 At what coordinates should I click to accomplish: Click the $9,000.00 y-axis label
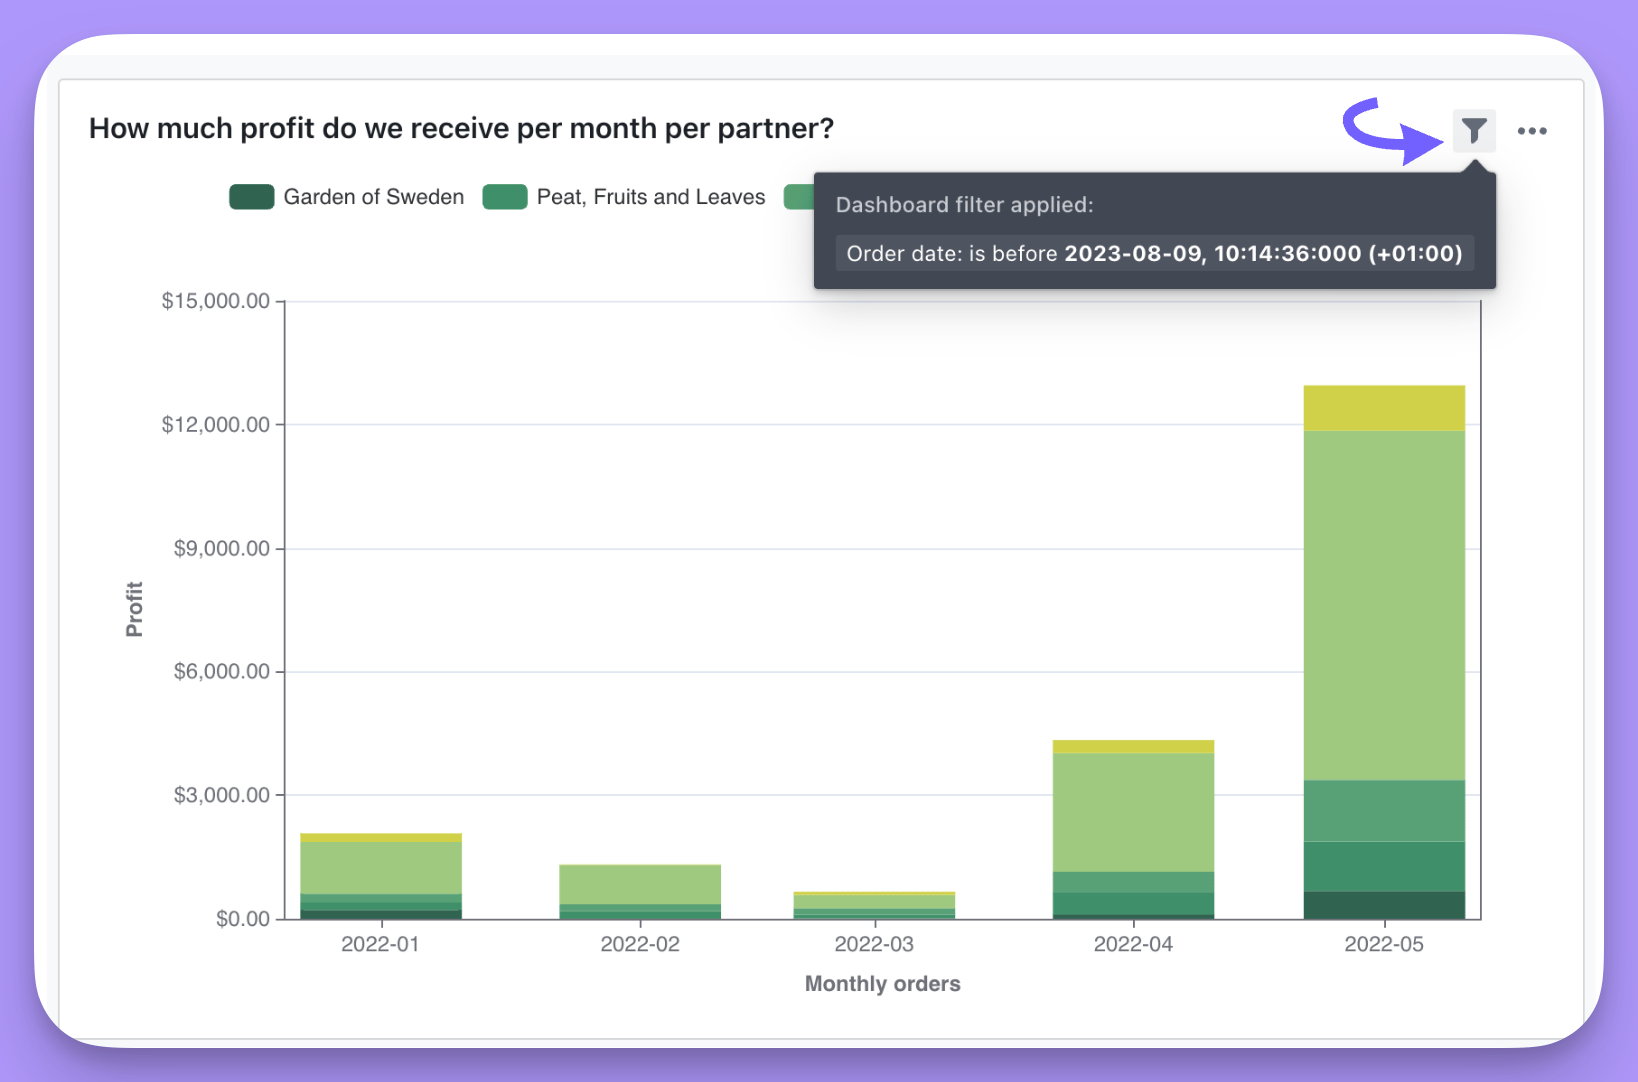tap(222, 548)
